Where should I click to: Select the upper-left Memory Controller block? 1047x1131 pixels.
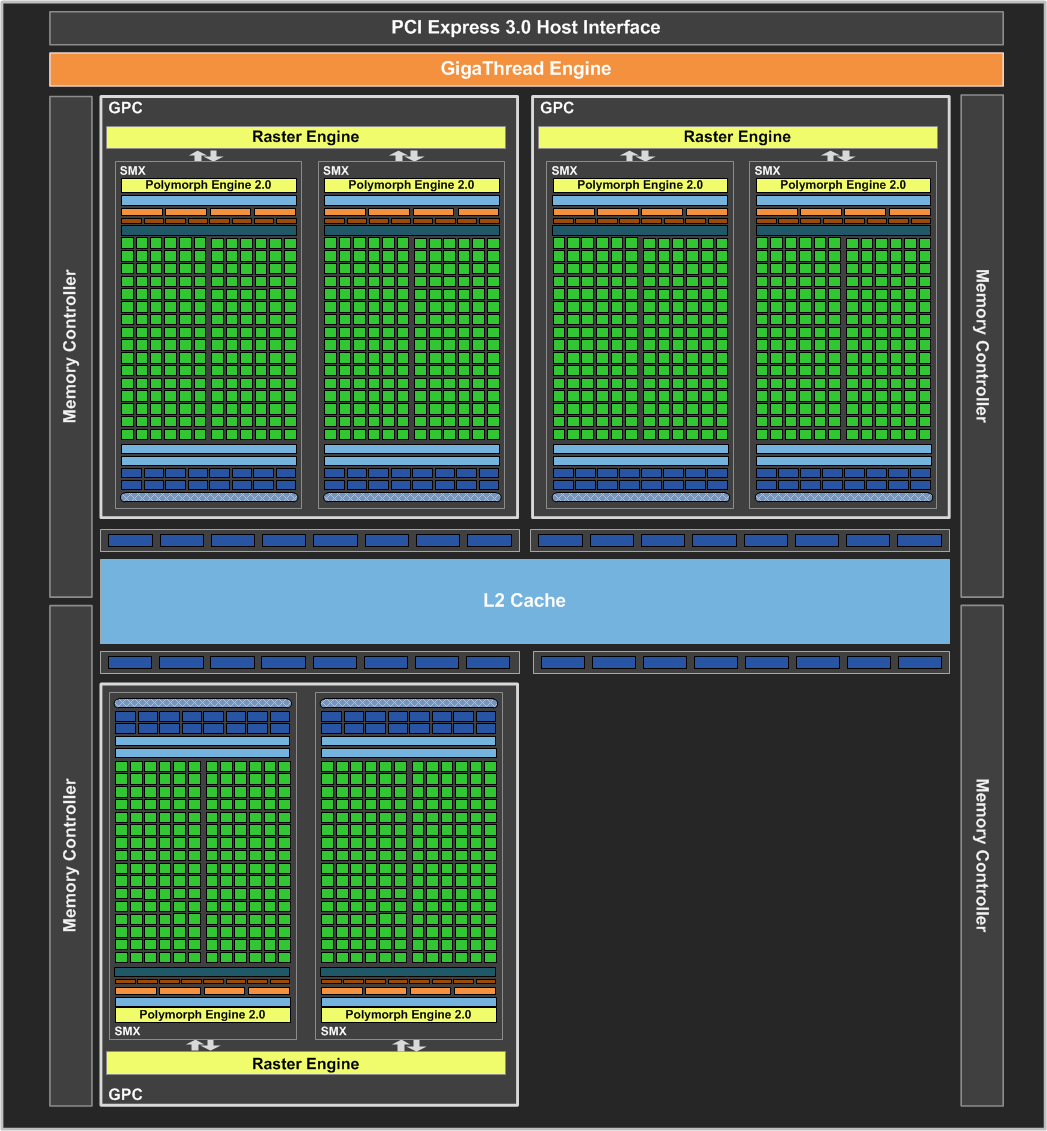coord(70,346)
